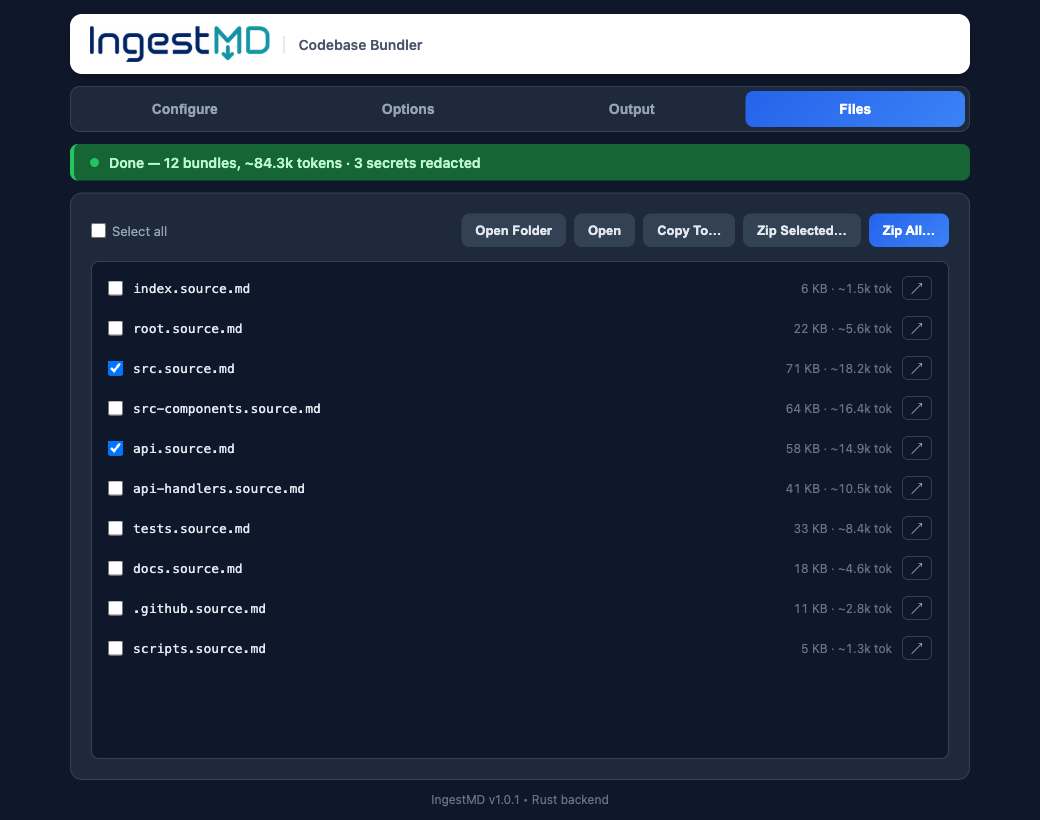Click the '33 KB · ~8.4k tok' size text
1040x820 pixels.
pyautogui.click(x=842, y=529)
